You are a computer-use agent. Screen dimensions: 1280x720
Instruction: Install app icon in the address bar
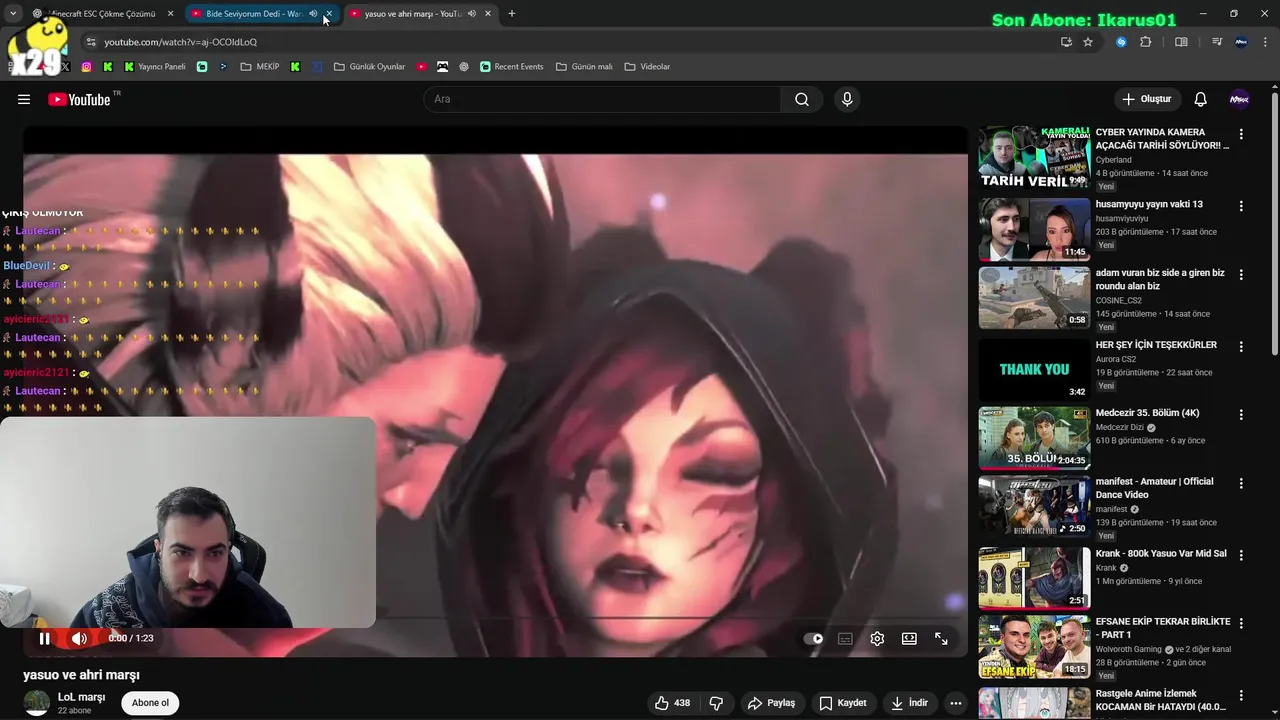[1066, 42]
